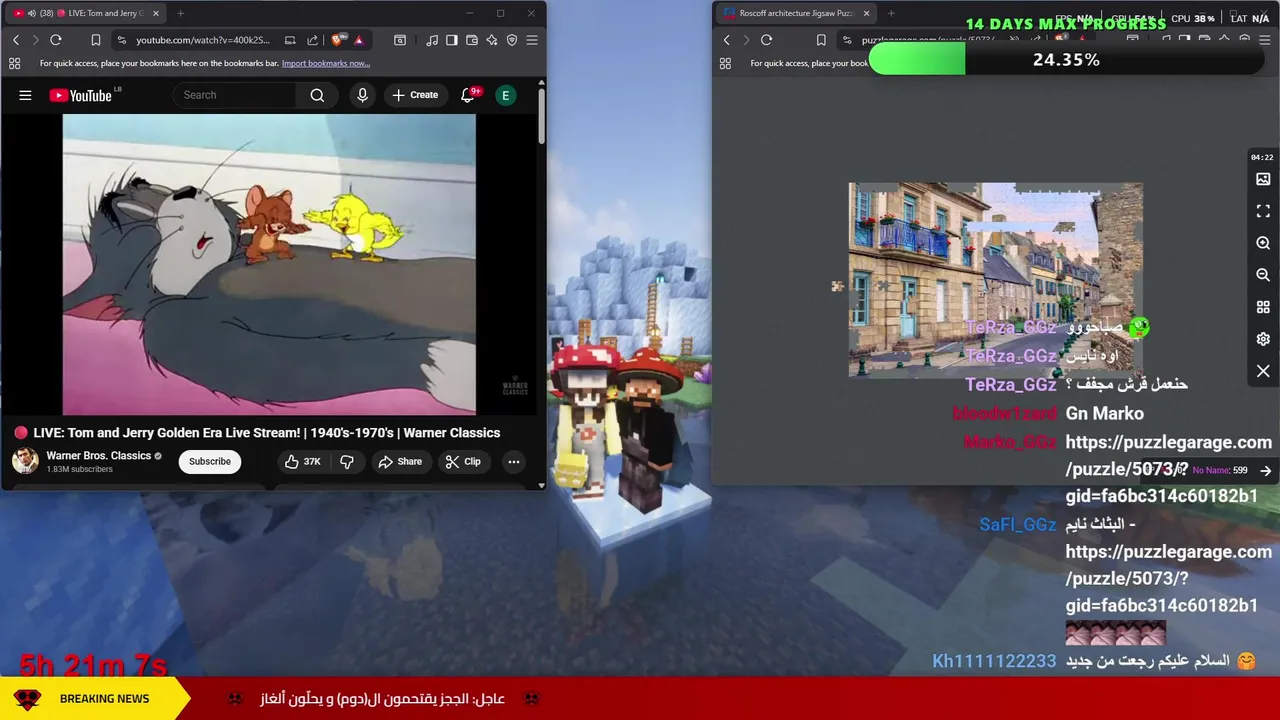Go back in the YouTube window
1280x720 pixels.
16,40
